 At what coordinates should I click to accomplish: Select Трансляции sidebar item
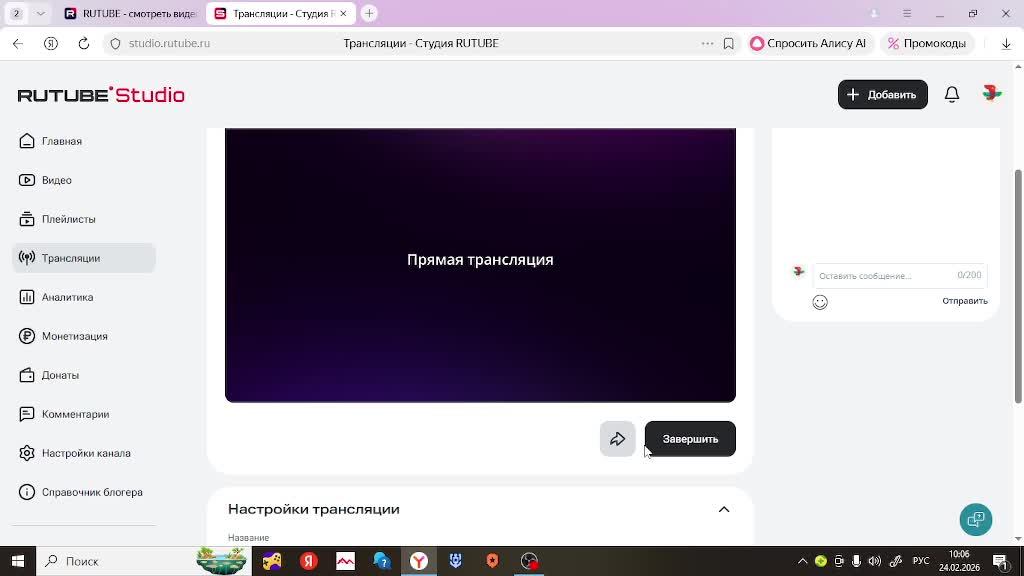click(x=84, y=258)
